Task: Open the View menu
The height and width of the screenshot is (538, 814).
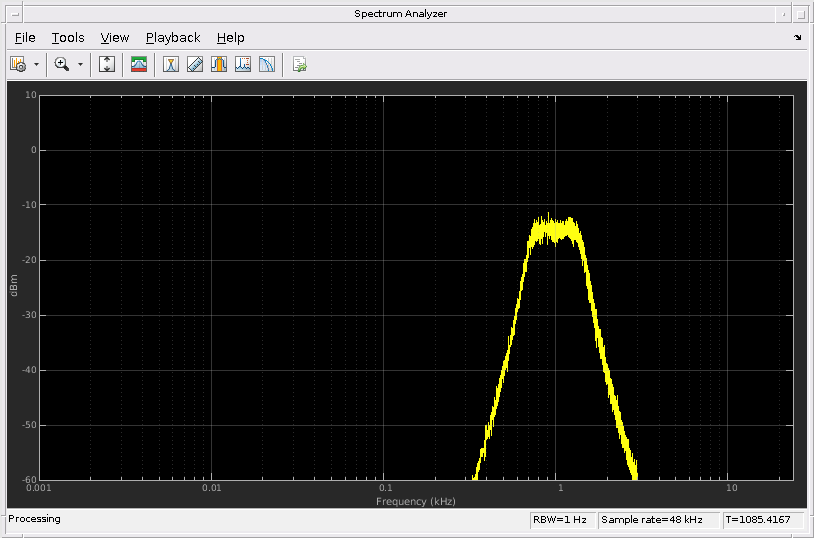Action: (115, 38)
